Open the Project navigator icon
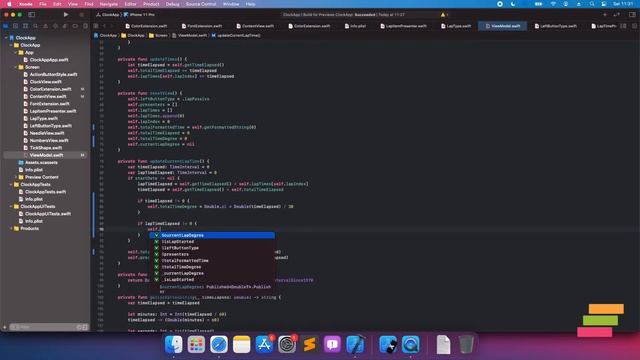 (6, 26)
